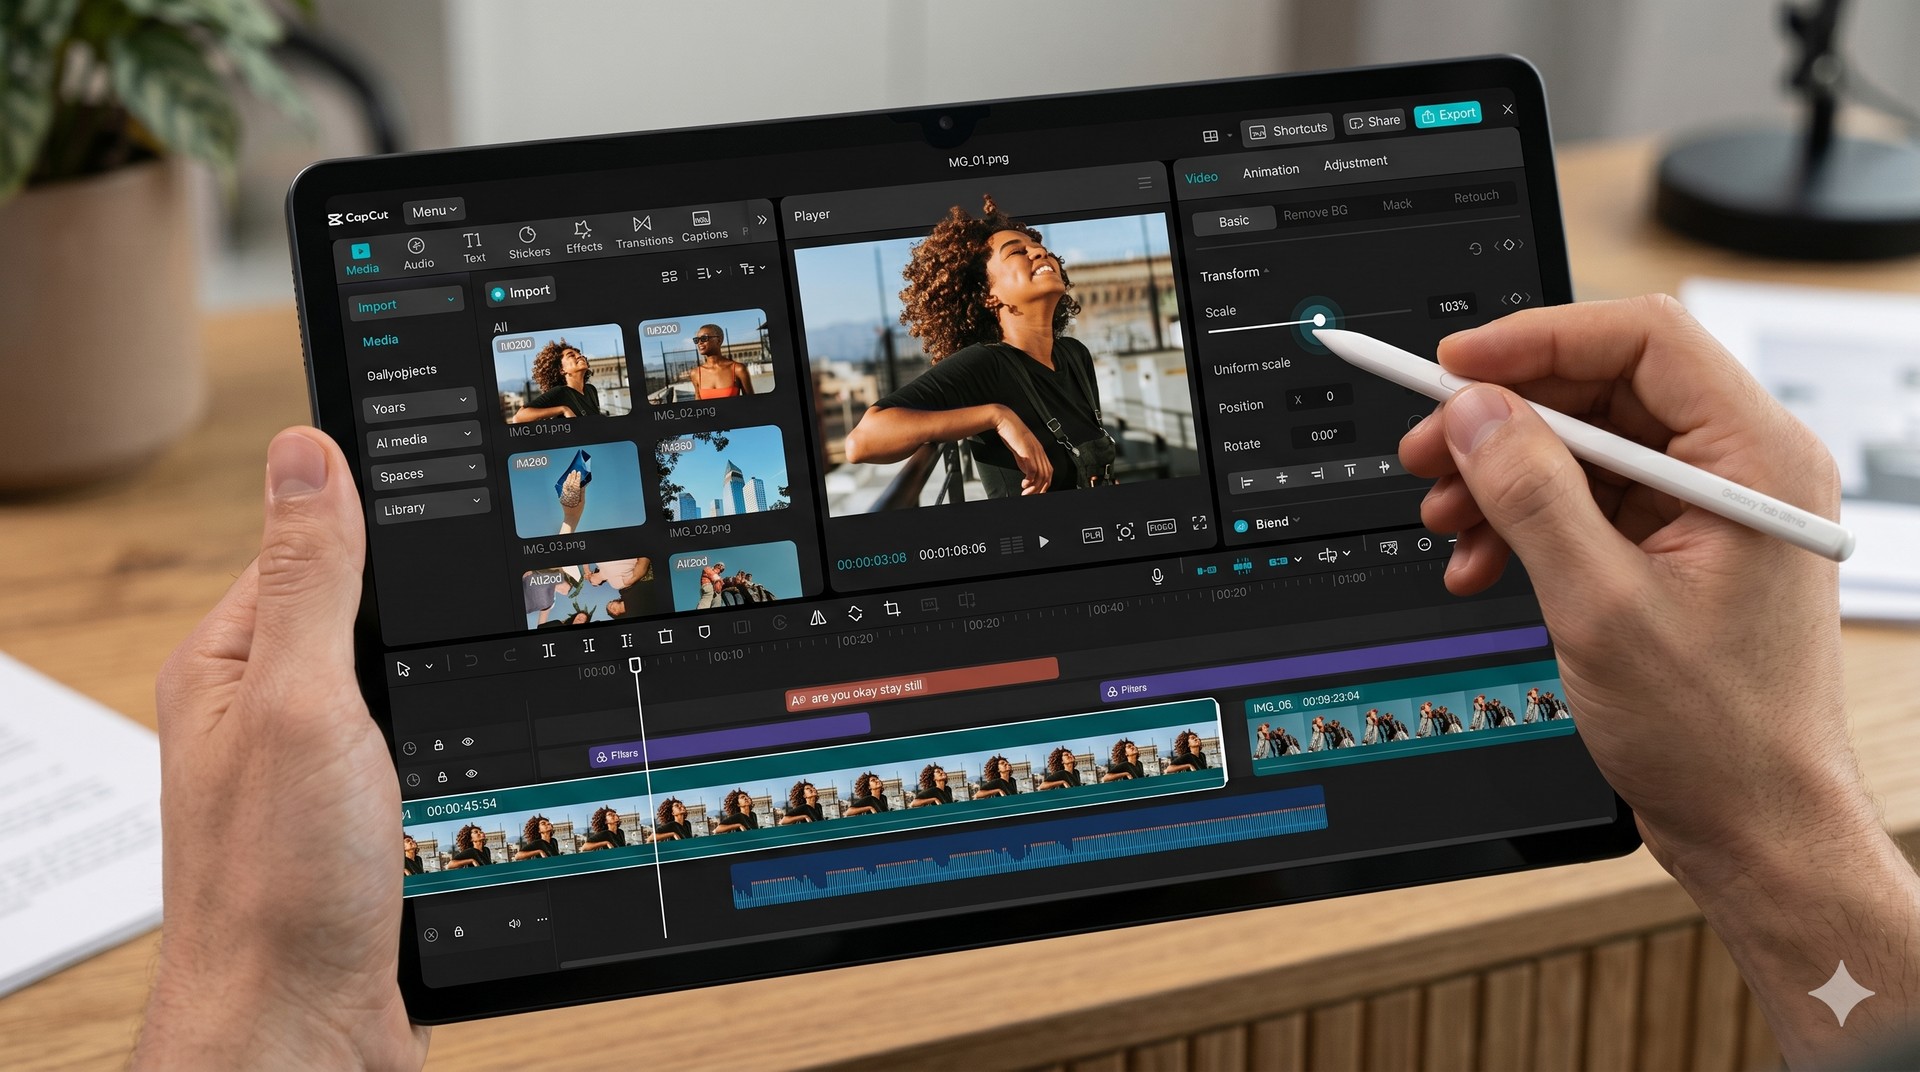Open the Player hamburger options menu
The height and width of the screenshot is (1072, 1920).
(x=1145, y=183)
